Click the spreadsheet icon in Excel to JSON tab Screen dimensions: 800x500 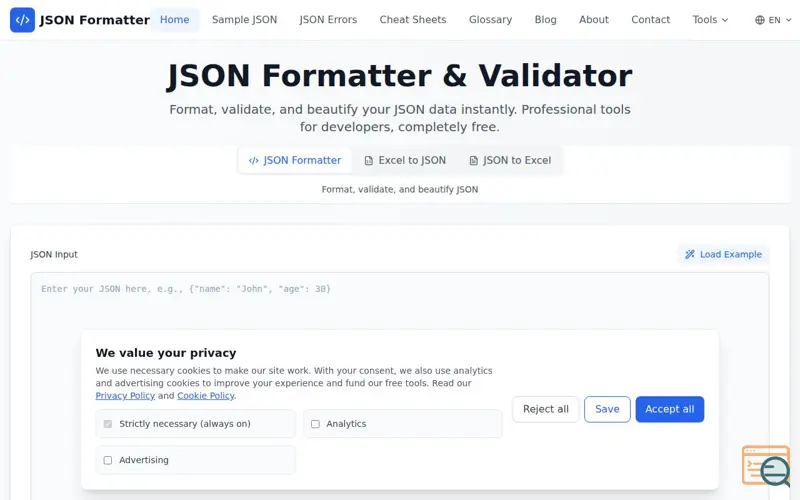tap(368, 161)
